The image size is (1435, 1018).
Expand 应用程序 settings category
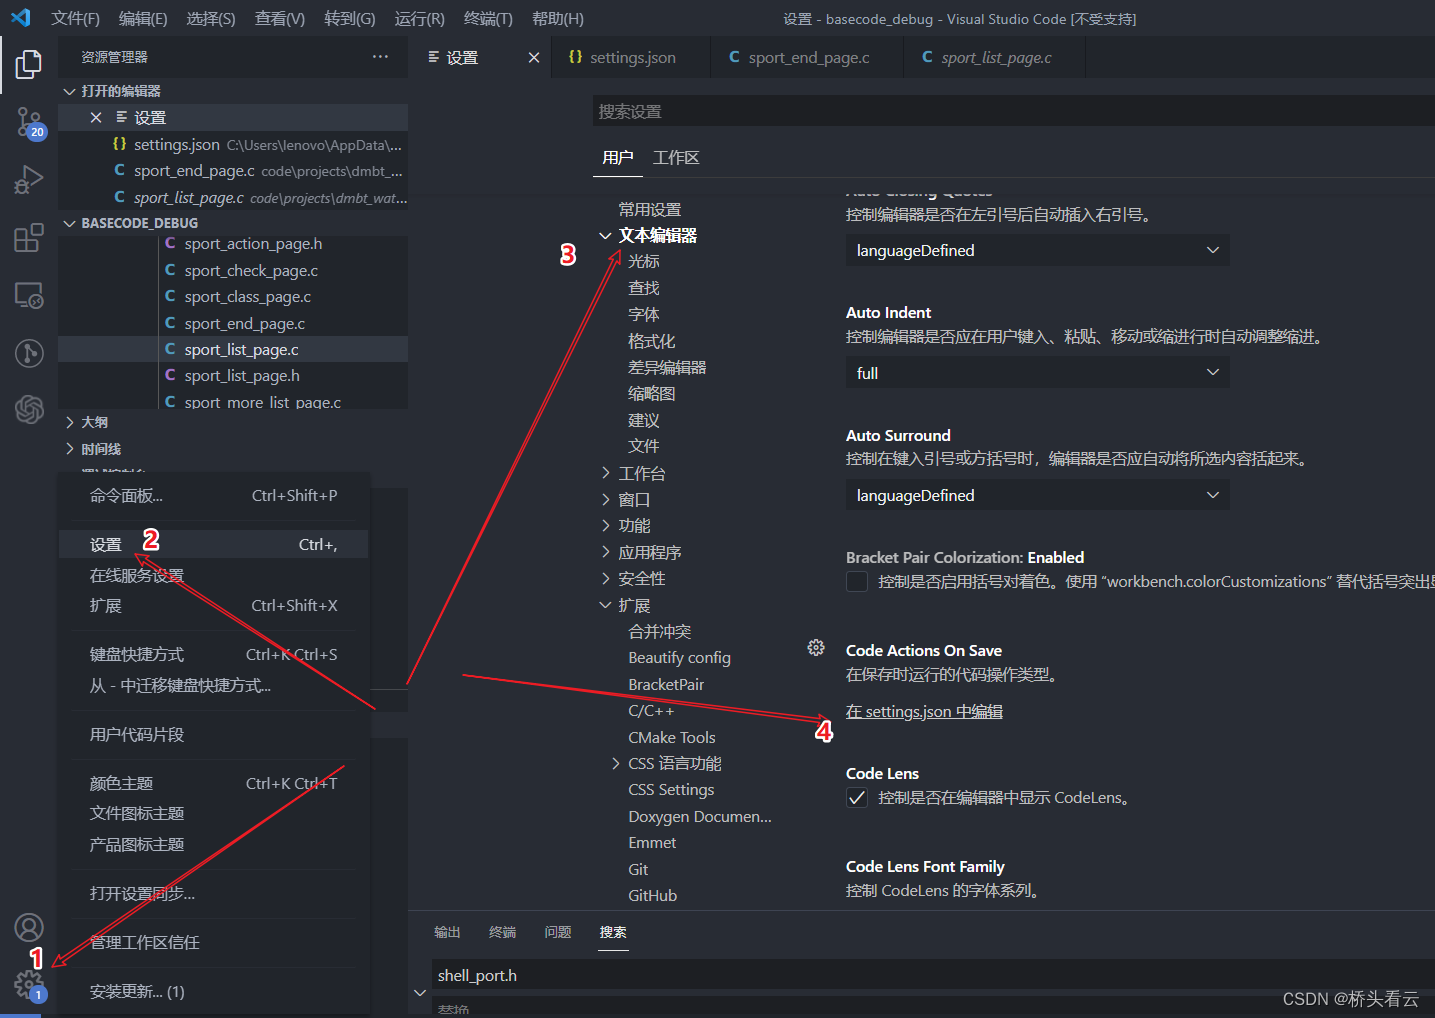click(605, 552)
